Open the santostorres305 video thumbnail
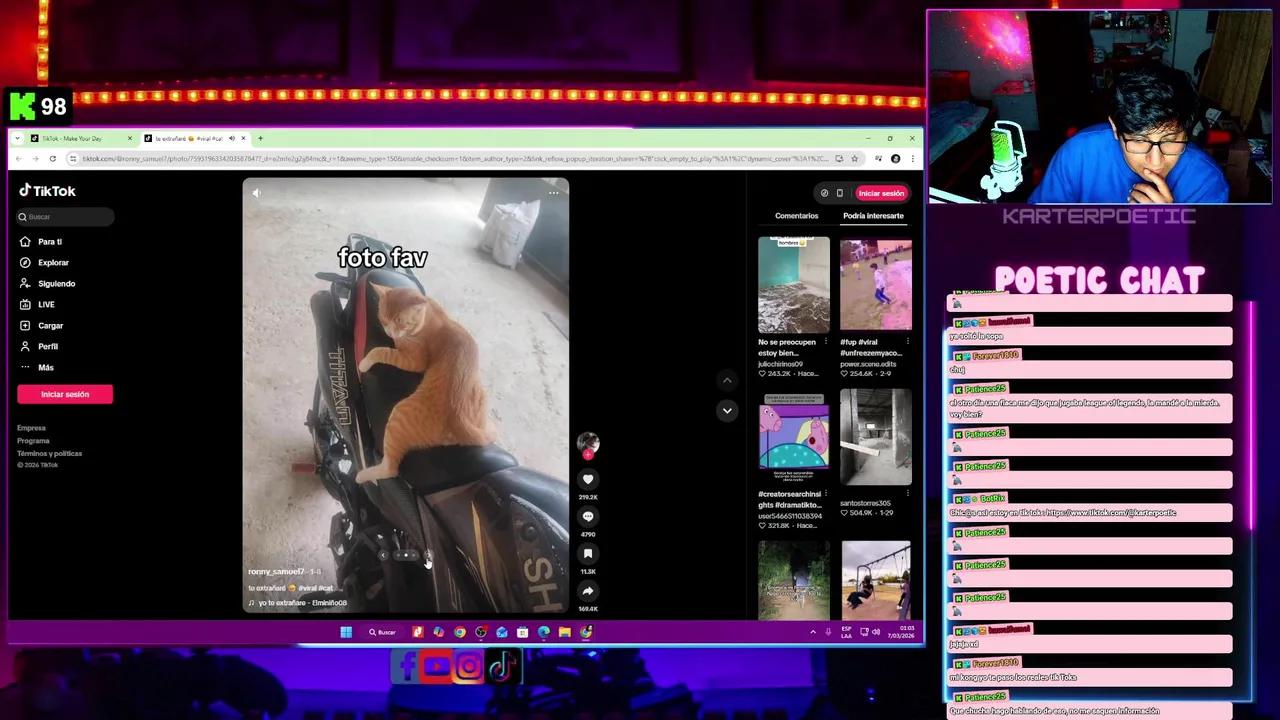 click(x=876, y=437)
